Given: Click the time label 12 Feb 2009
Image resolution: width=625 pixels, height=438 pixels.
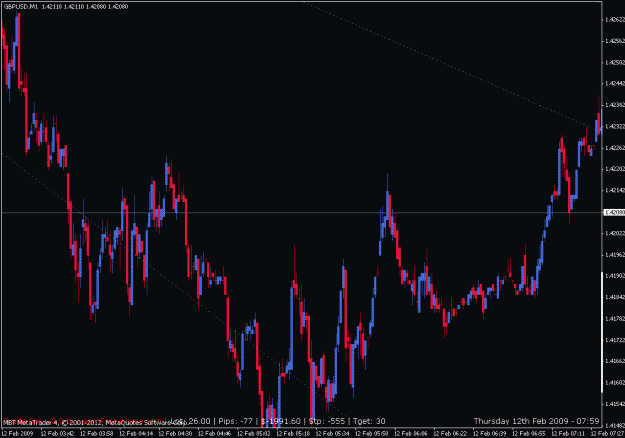Looking at the screenshot, I should tap(18, 434).
